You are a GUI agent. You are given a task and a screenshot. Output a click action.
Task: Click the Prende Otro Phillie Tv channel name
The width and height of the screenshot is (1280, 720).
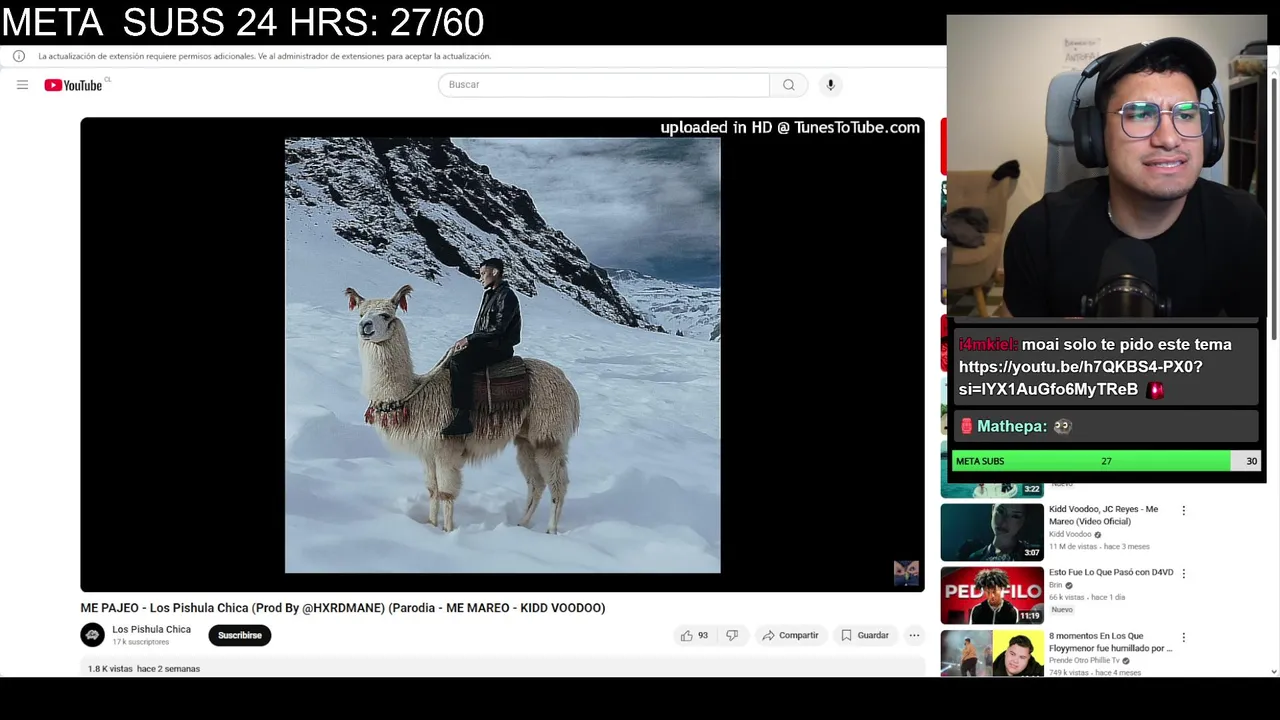click(1084, 660)
